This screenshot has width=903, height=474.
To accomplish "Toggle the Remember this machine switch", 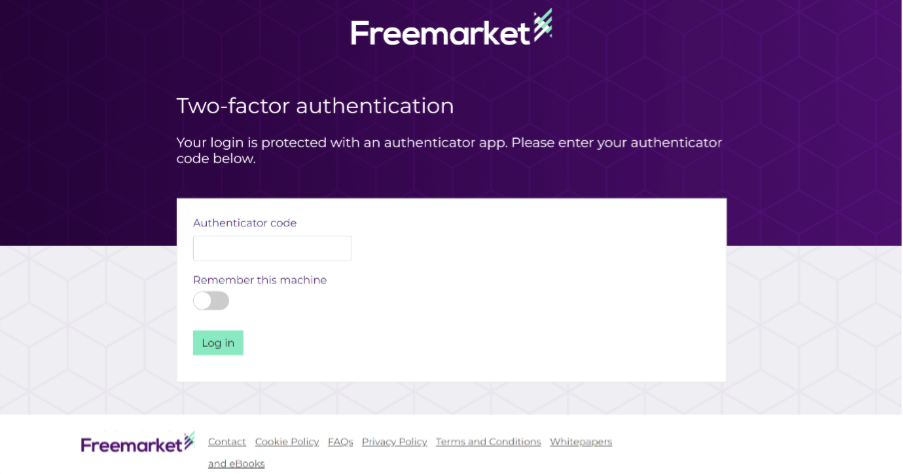I will click(x=211, y=301).
